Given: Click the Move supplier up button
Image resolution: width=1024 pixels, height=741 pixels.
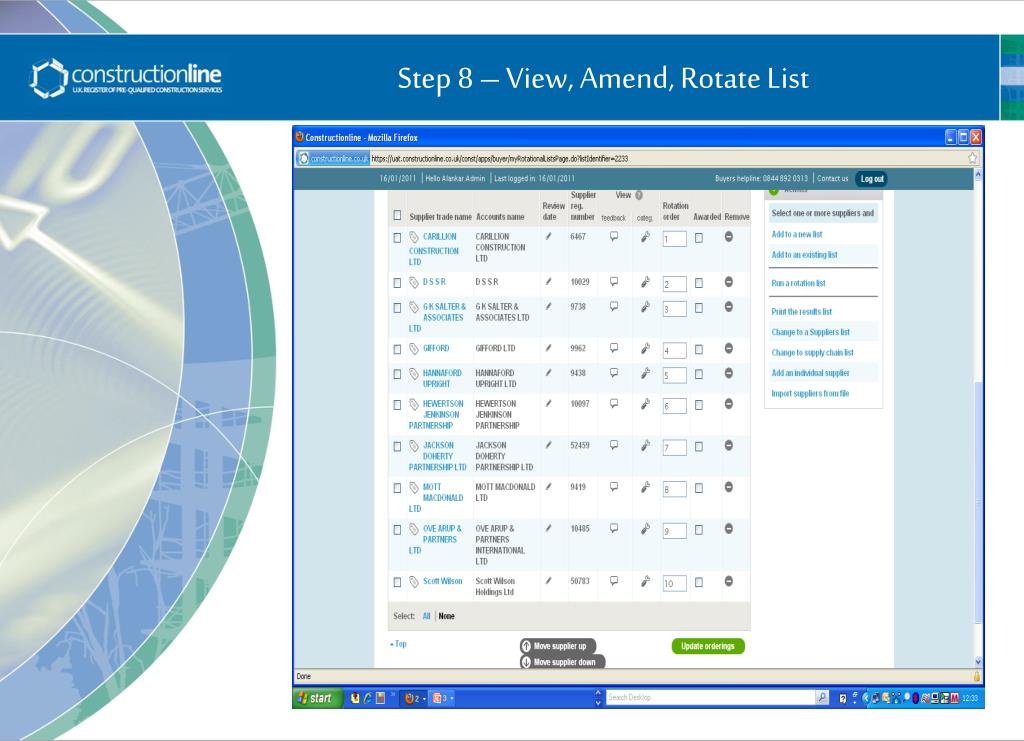Looking at the screenshot, I should pyautogui.click(x=560, y=646).
